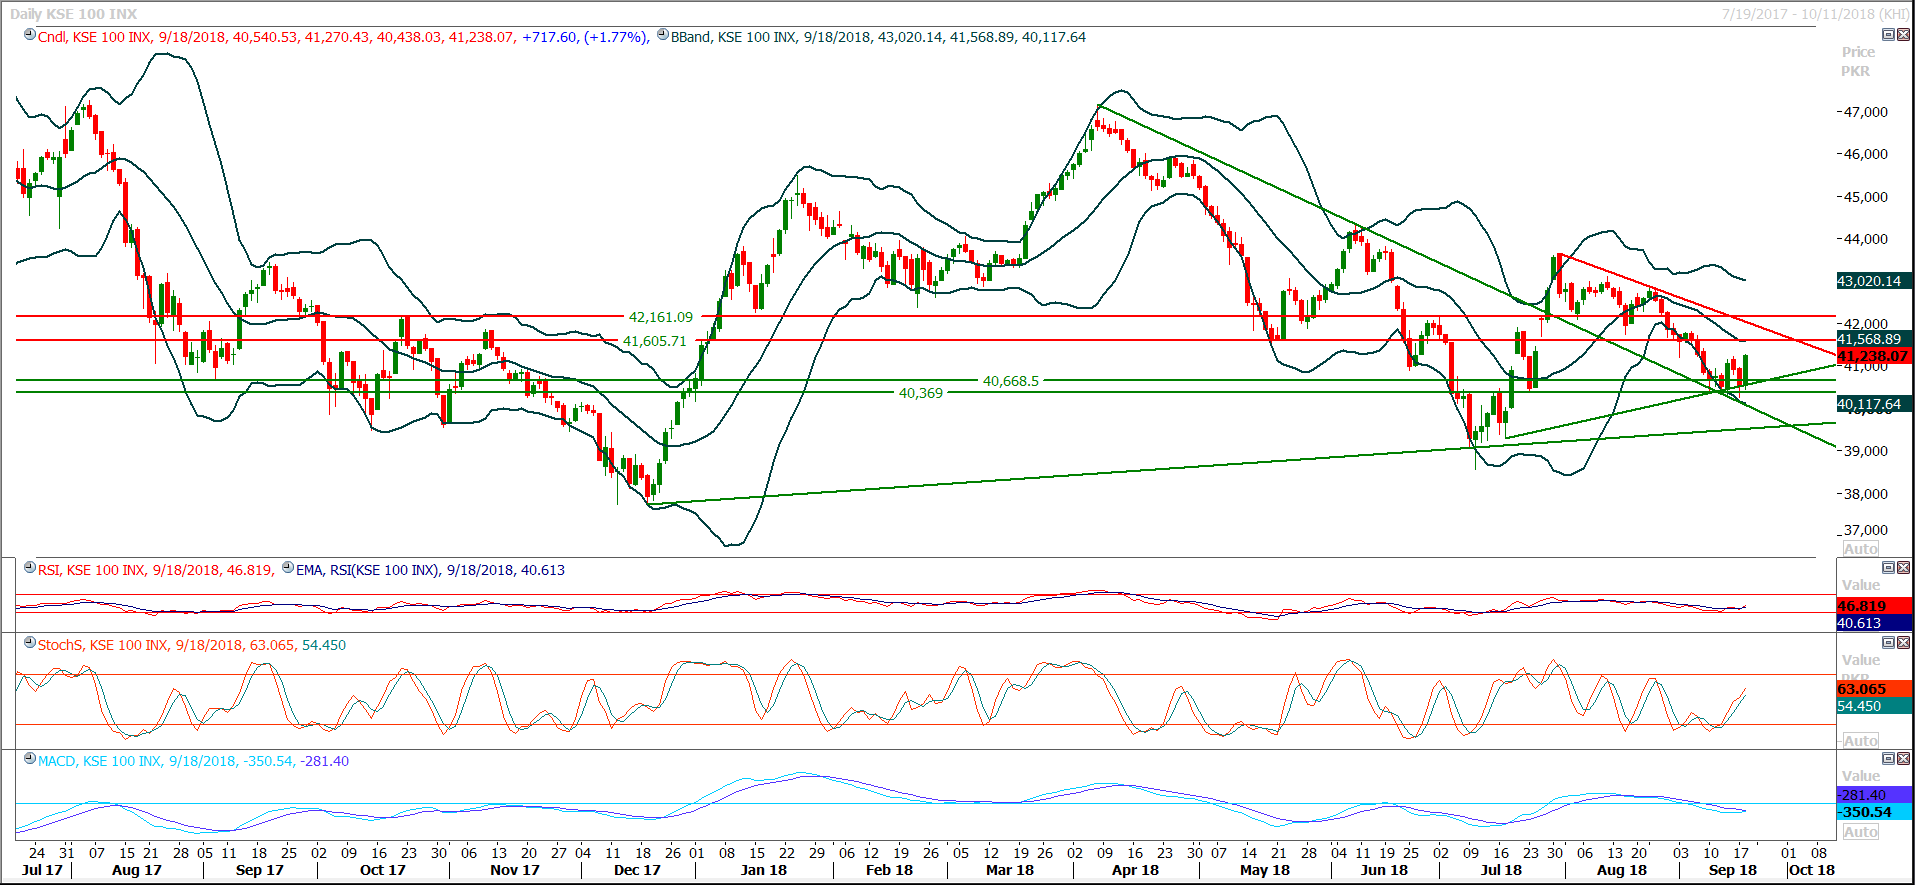The width and height of the screenshot is (1915, 885).
Task: Click the clock icon beside Cndl legend
Action: [x=30, y=35]
